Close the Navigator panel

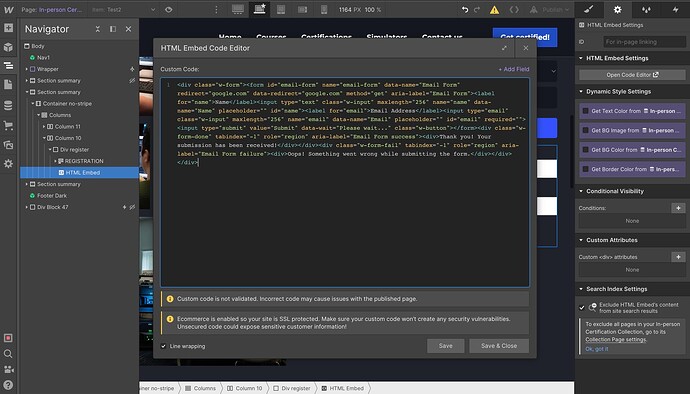[x=128, y=29]
